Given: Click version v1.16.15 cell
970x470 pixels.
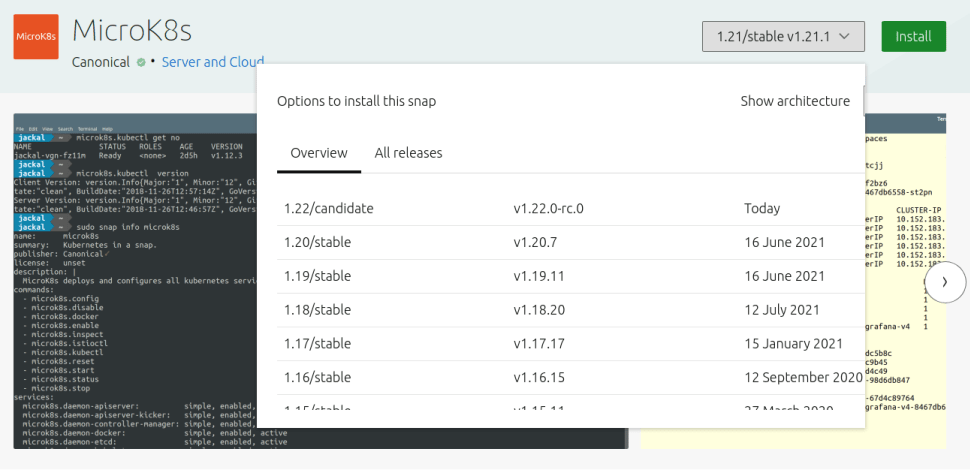Looking at the screenshot, I should [539, 377].
